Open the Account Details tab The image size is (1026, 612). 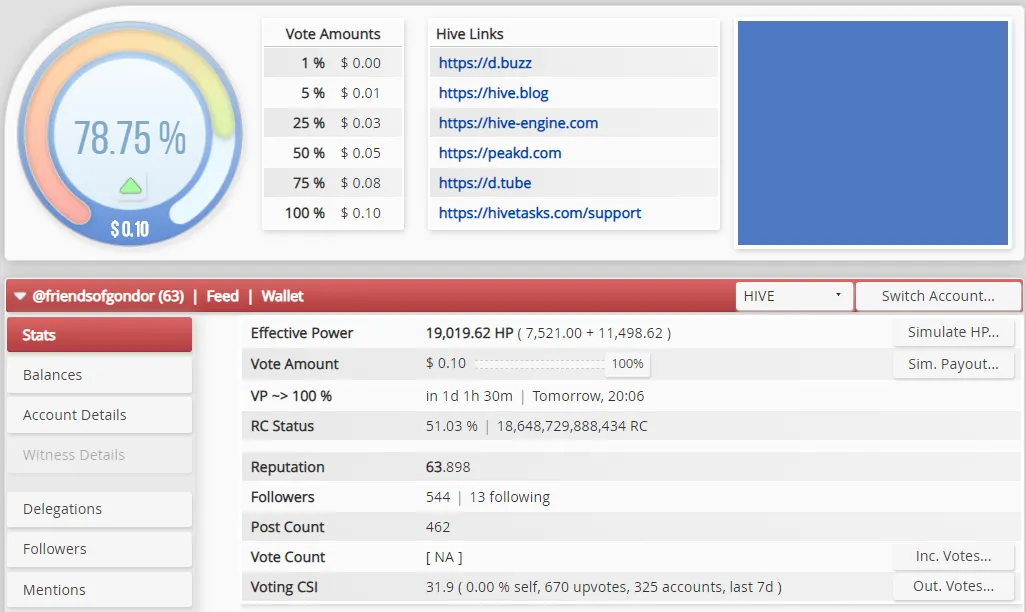pos(99,415)
